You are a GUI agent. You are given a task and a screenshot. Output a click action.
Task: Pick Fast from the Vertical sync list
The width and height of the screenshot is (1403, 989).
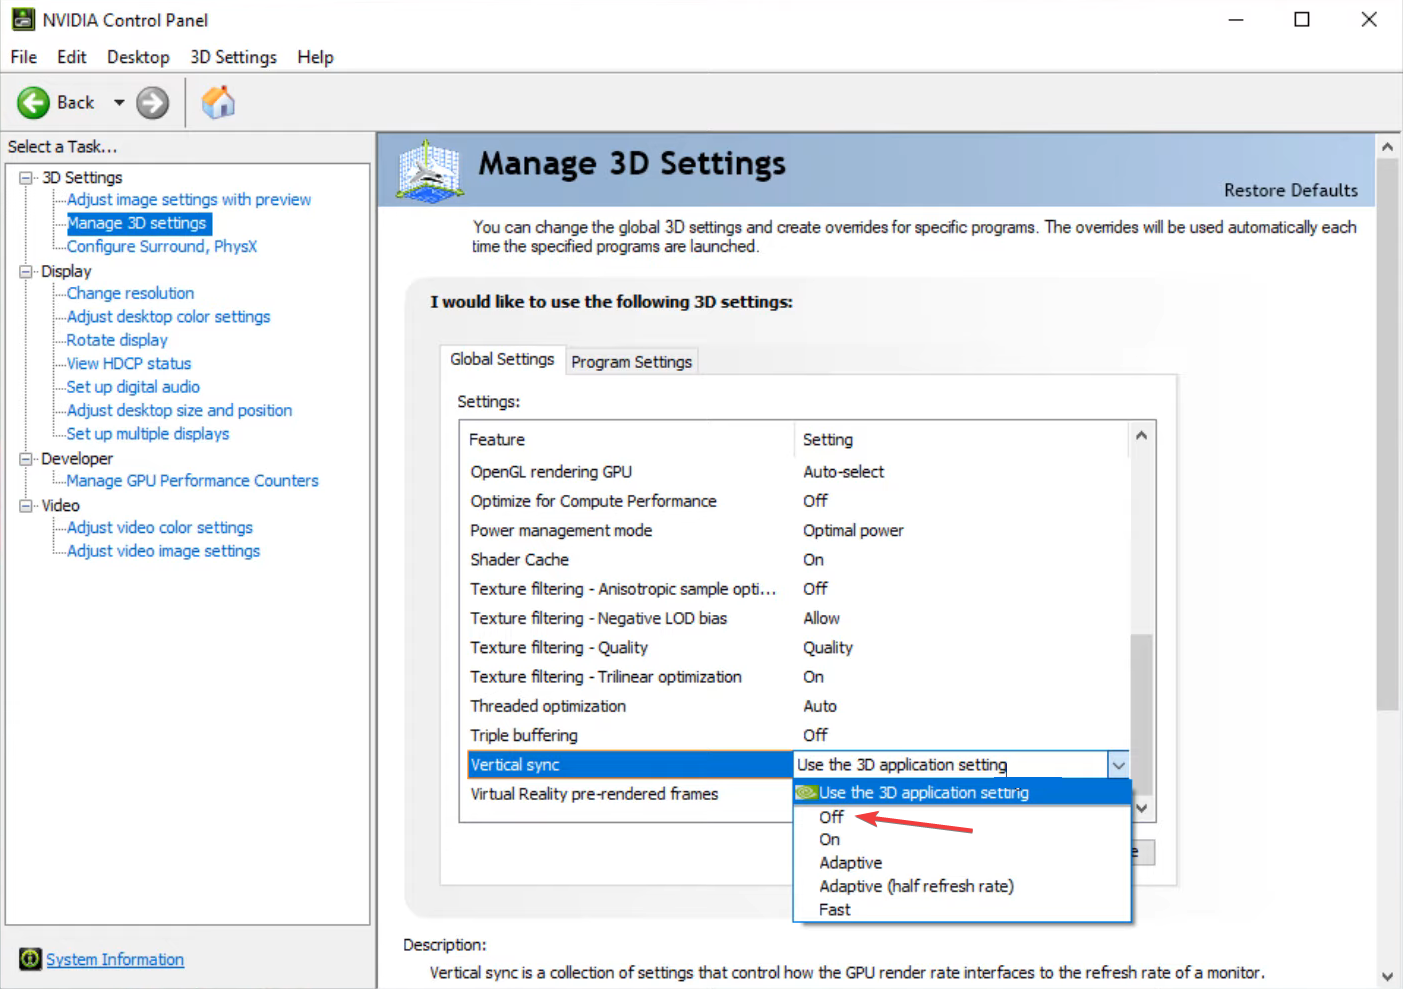[834, 910]
